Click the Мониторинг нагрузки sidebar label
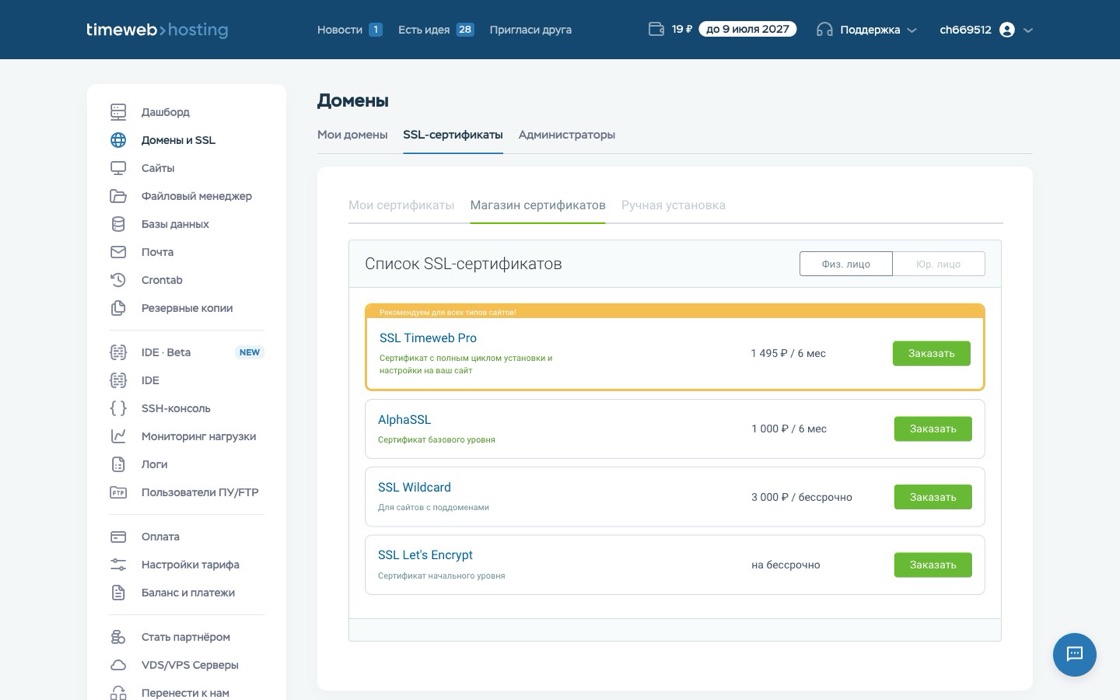This screenshot has height=700, width=1120. [x=199, y=436]
